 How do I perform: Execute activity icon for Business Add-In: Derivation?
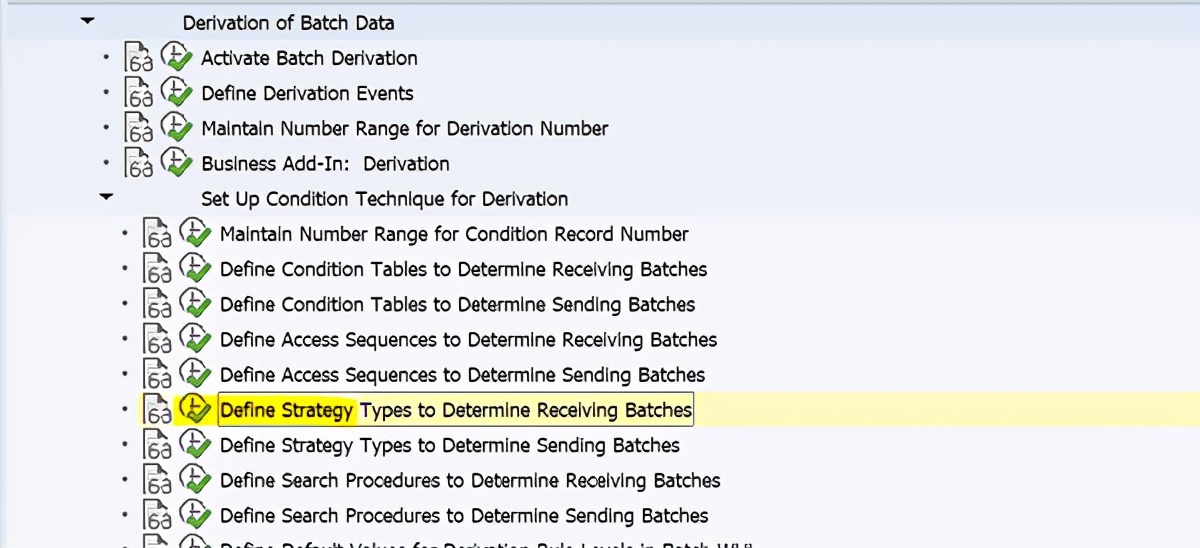(x=176, y=163)
